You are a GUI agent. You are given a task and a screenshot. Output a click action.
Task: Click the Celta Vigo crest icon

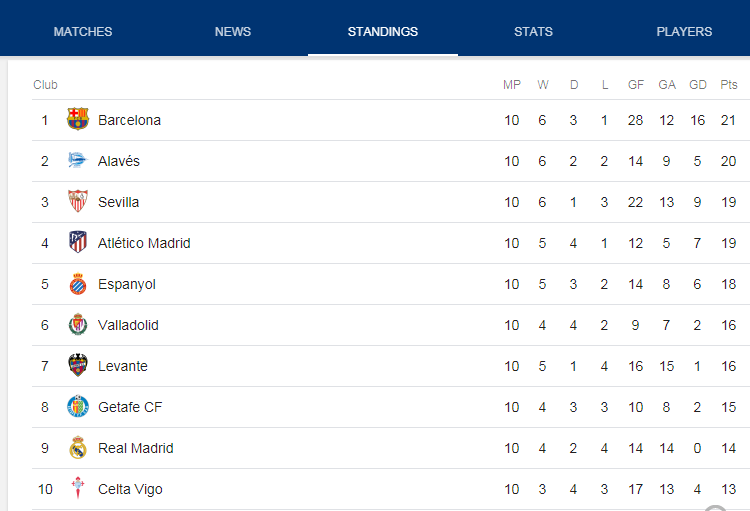78,489
